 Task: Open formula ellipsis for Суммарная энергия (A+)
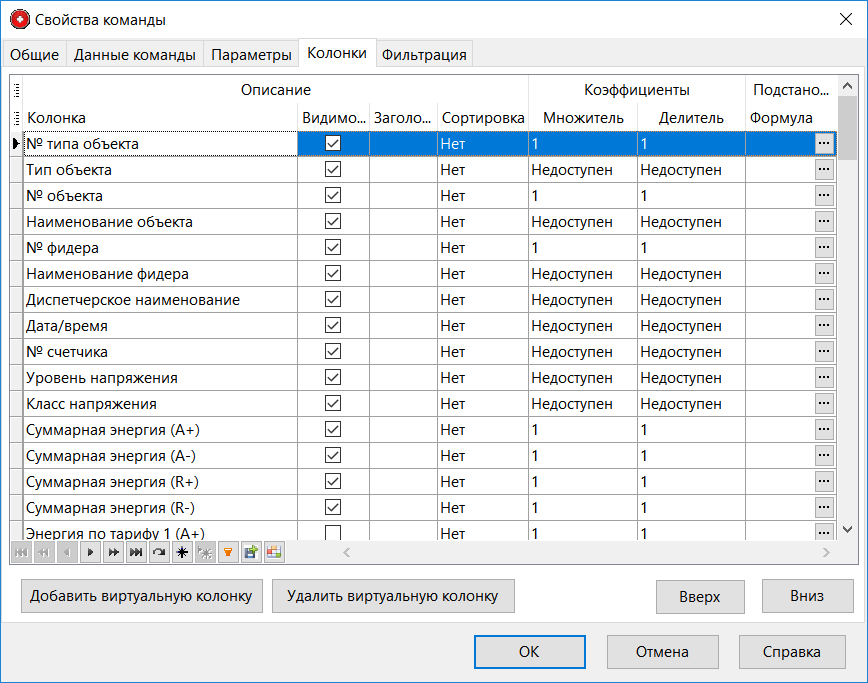824,430
